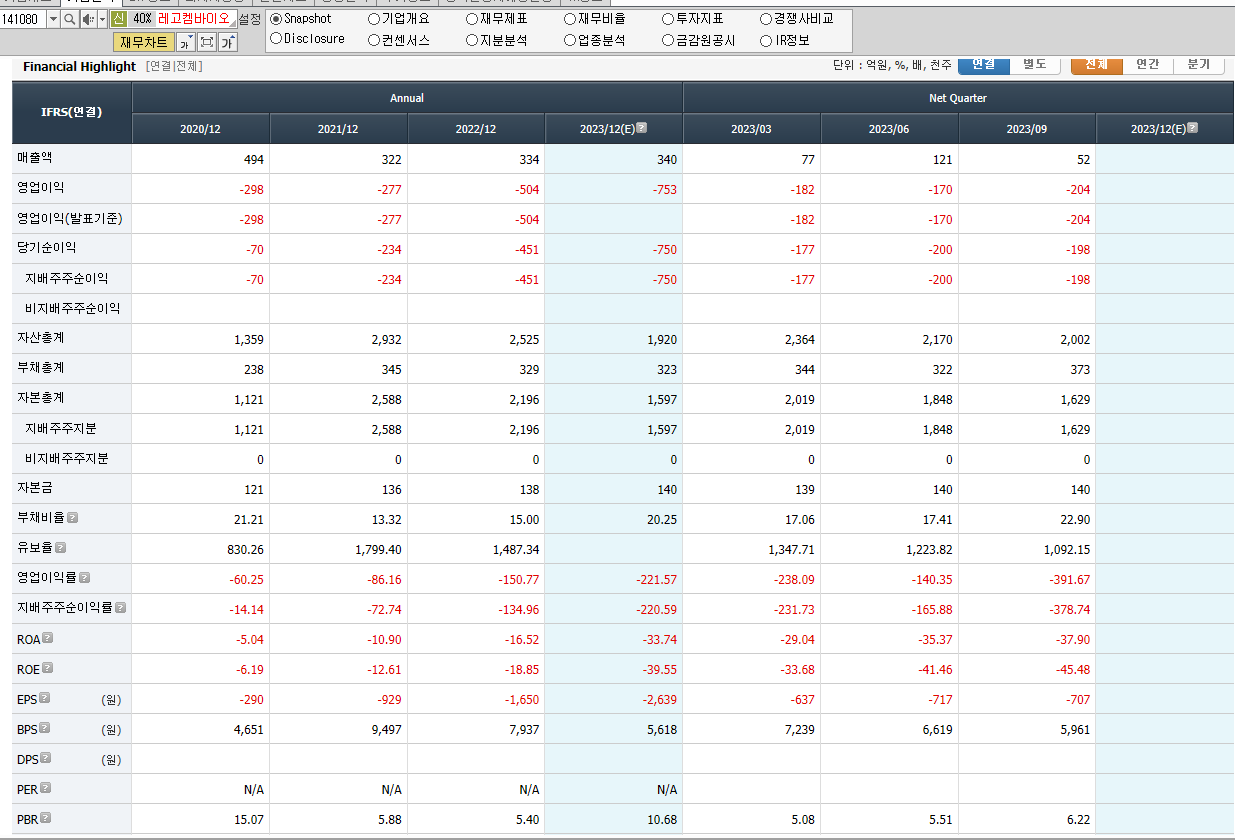Open help icon beside ROA

click(x=47, y=638)
